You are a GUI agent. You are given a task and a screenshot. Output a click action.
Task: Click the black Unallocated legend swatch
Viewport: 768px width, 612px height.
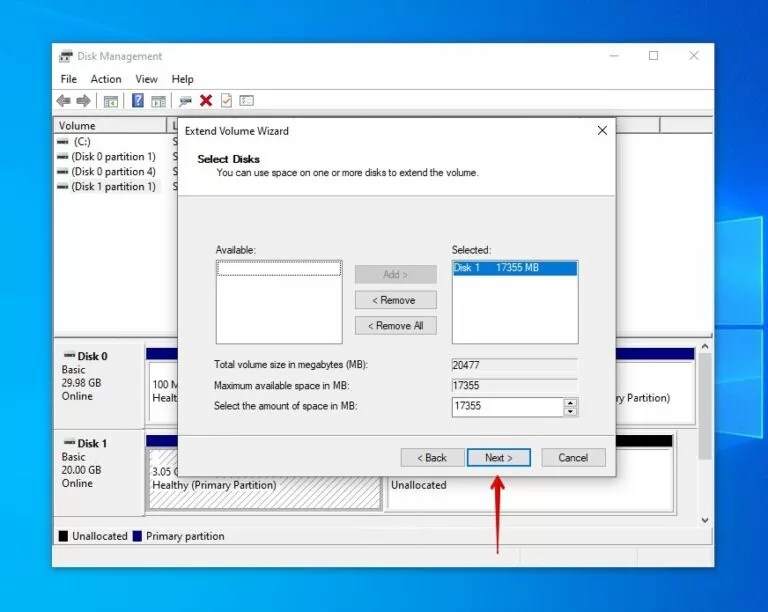[63, 536]
